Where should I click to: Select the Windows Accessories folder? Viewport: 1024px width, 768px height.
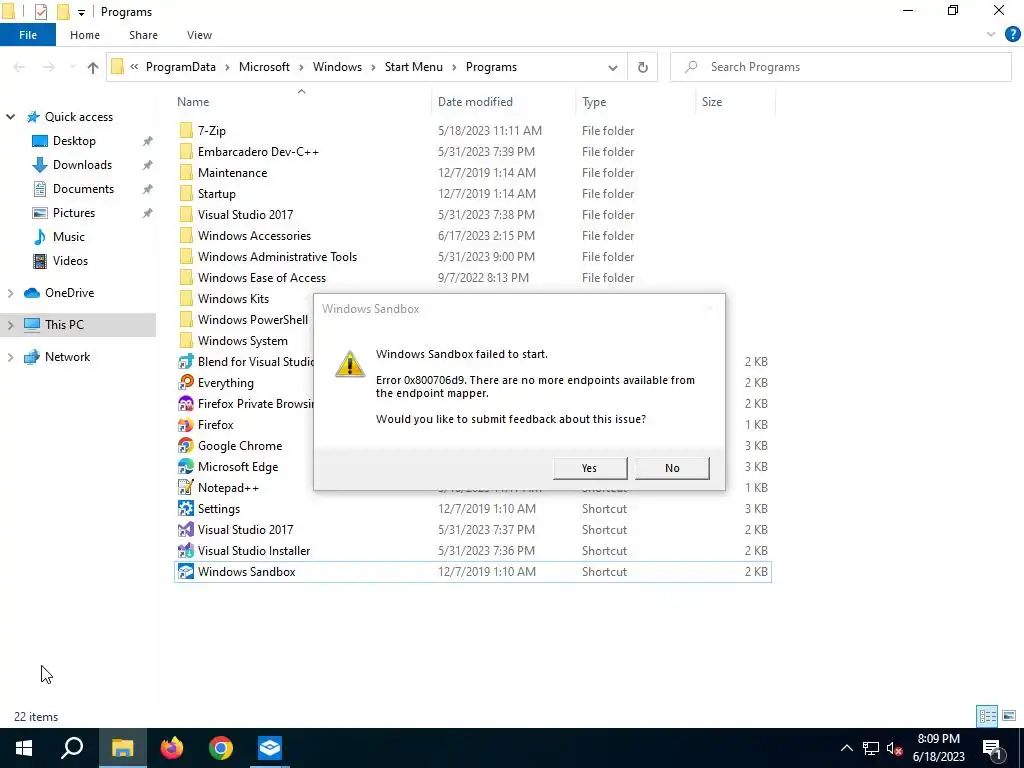pos(254,236)
